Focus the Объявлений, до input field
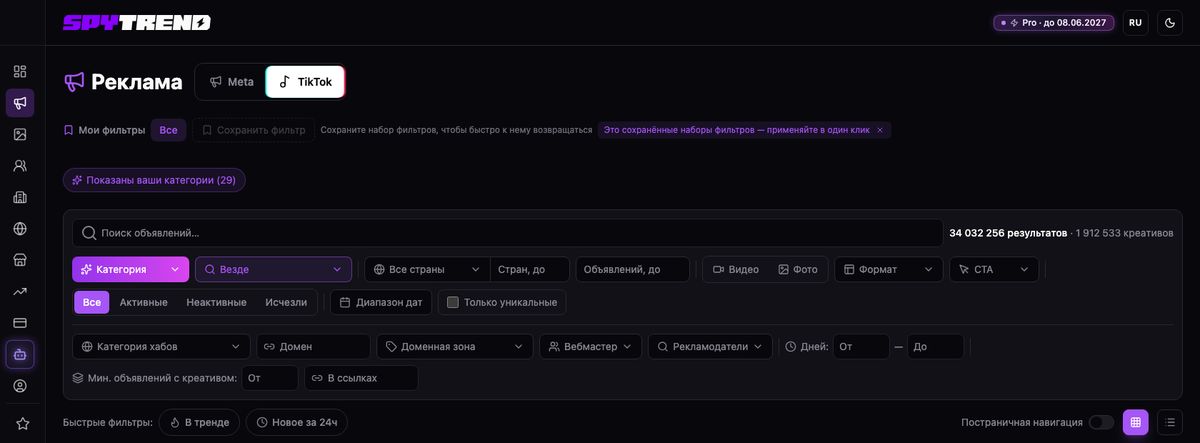 click(632, 269)
